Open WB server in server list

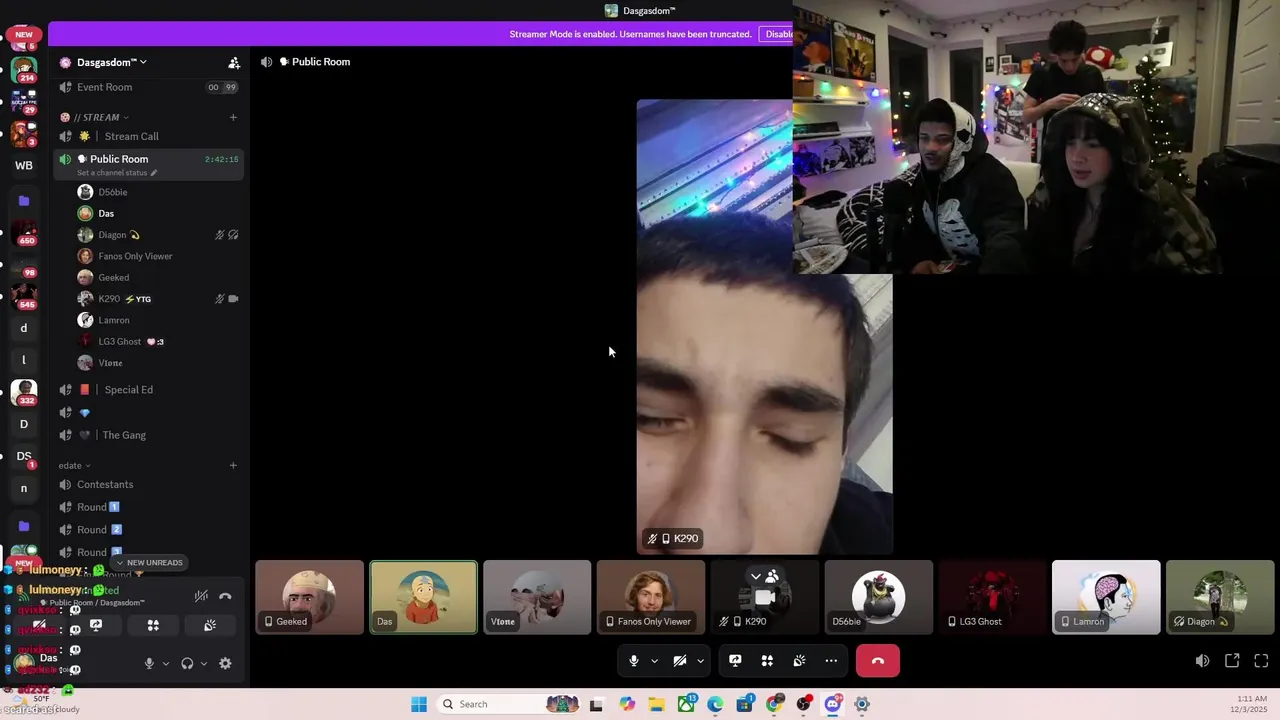(x=24, y=166)
